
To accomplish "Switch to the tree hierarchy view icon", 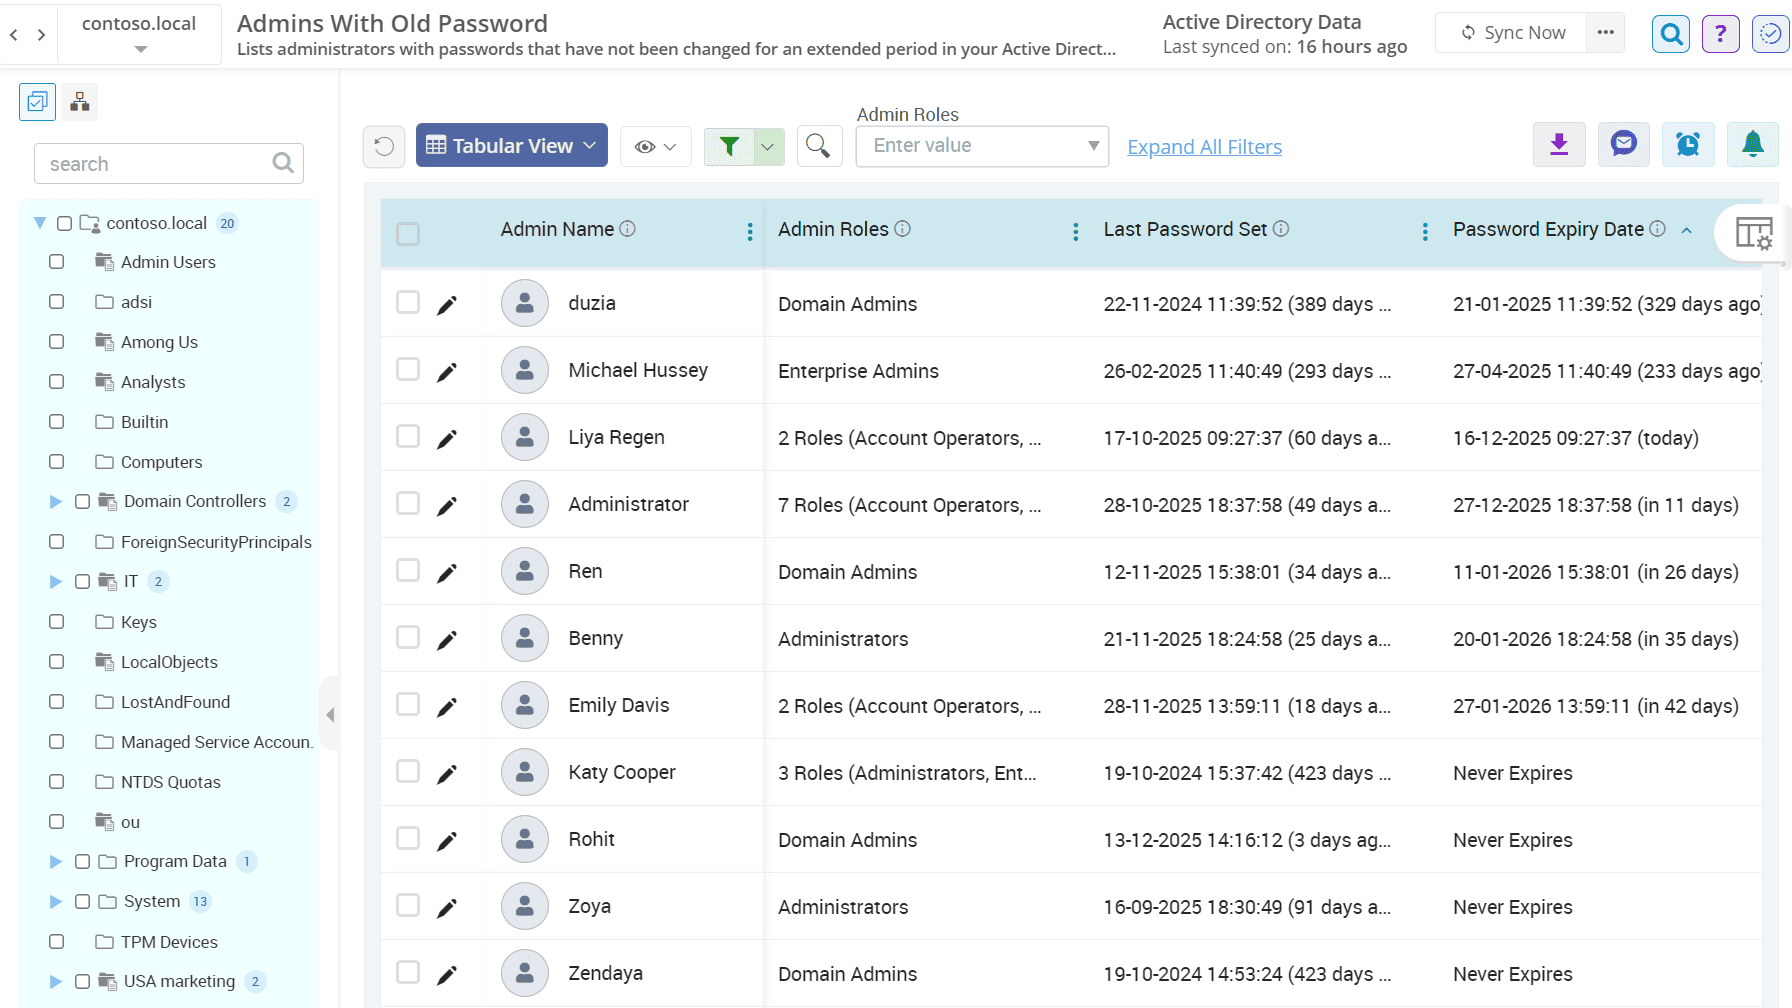I will pos(79,101).
